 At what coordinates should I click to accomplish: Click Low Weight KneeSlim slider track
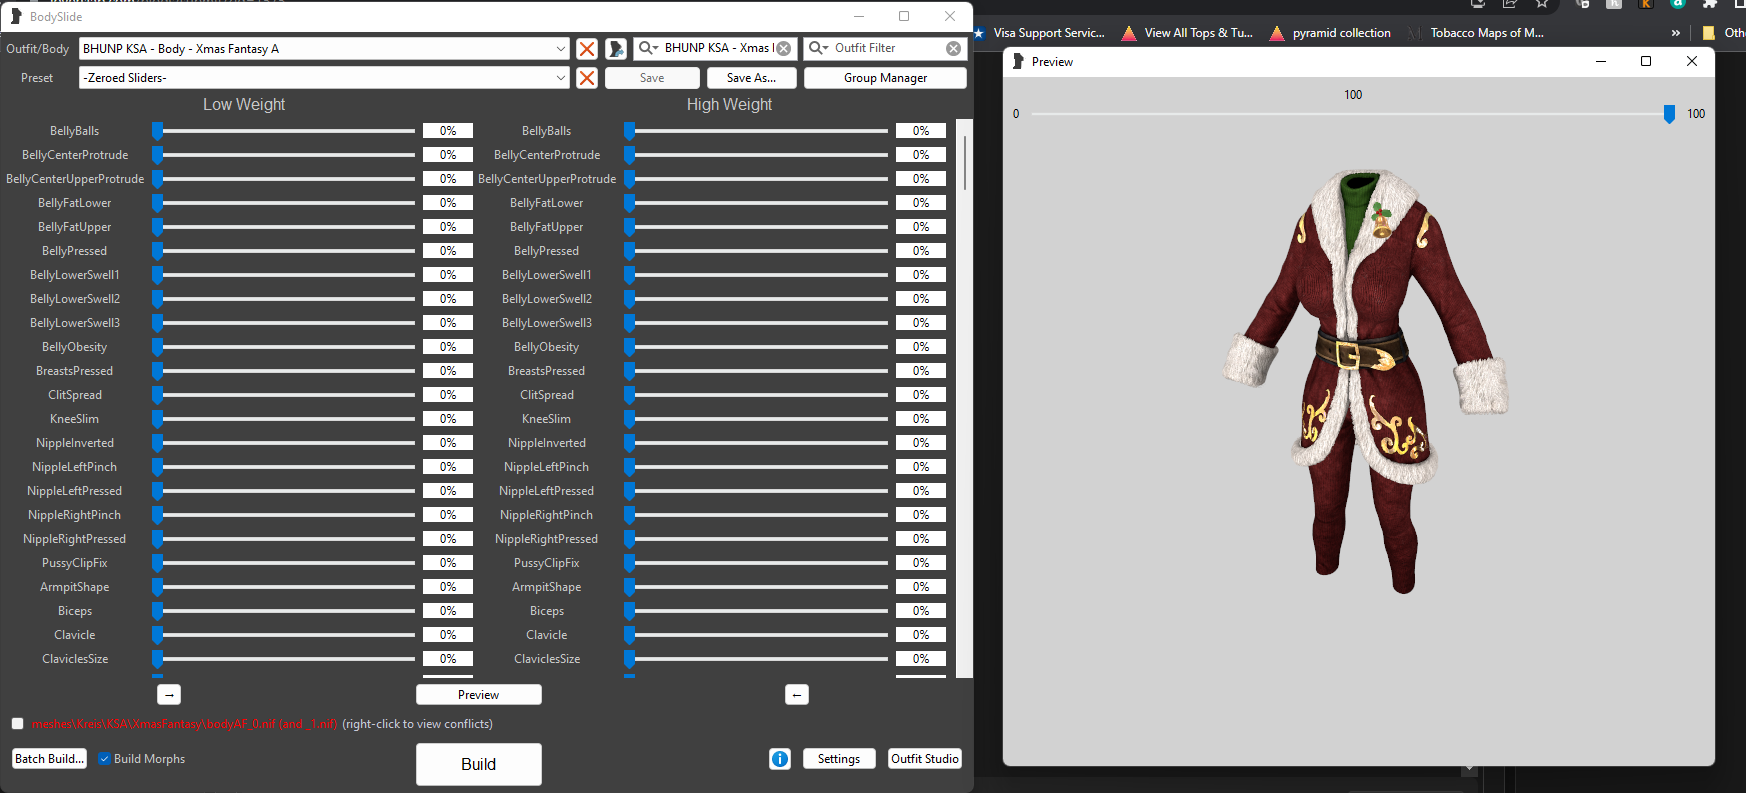[285, 419]
